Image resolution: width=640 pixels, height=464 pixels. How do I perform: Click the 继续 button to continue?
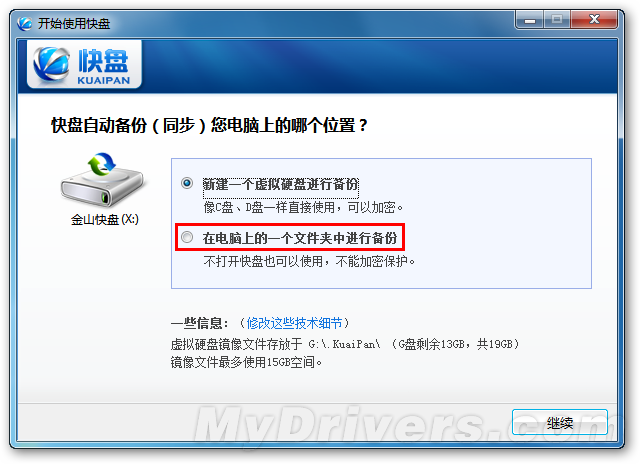point(560,422)
